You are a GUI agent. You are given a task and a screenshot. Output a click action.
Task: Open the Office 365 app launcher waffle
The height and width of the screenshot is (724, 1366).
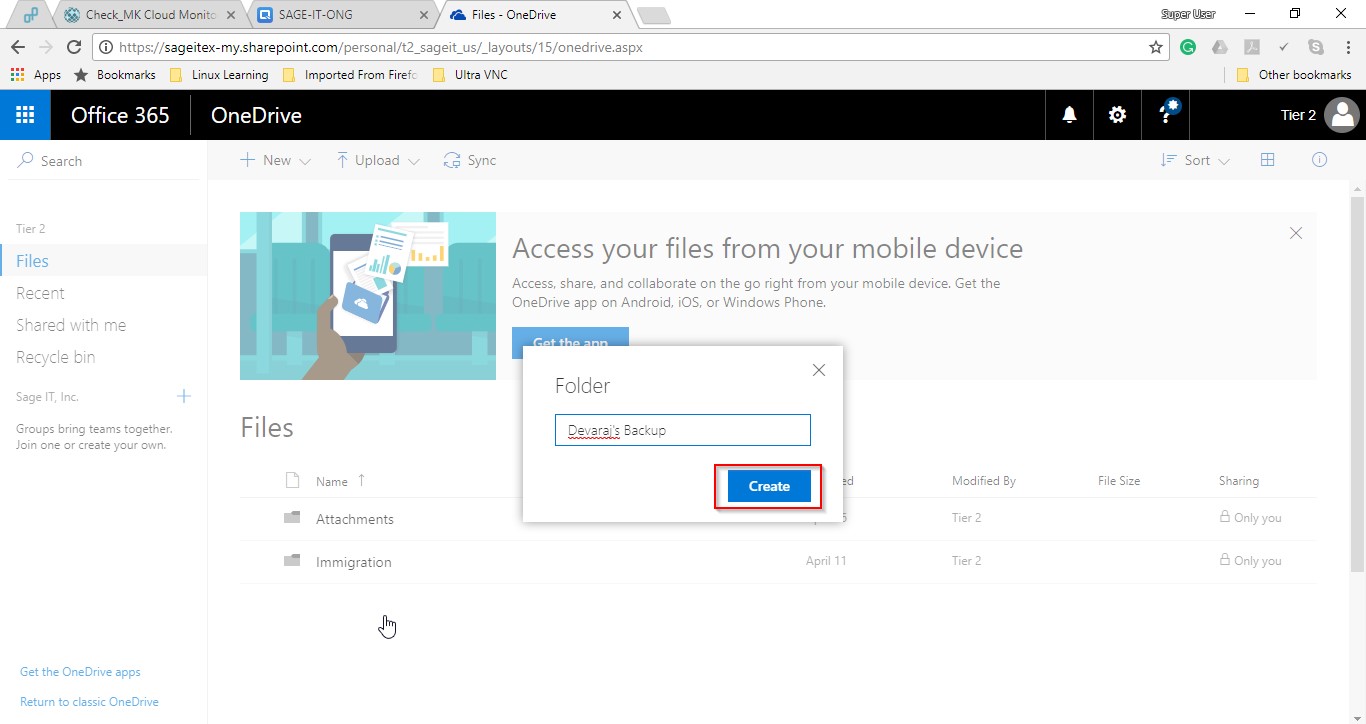25,115
